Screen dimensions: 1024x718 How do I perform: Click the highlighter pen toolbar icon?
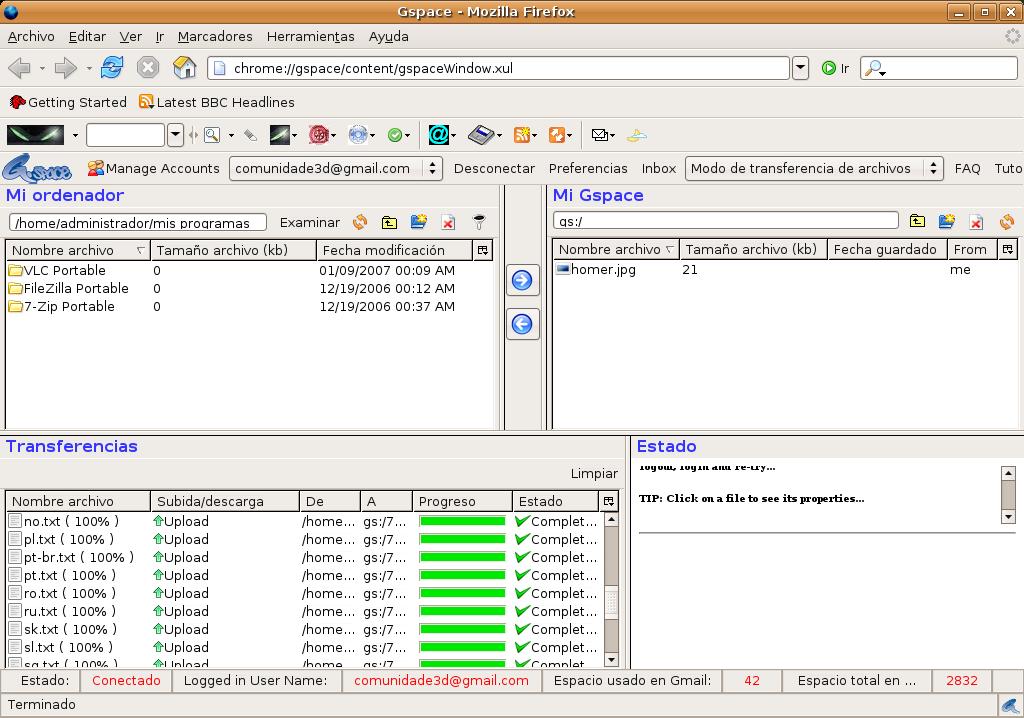click(250, 135)
